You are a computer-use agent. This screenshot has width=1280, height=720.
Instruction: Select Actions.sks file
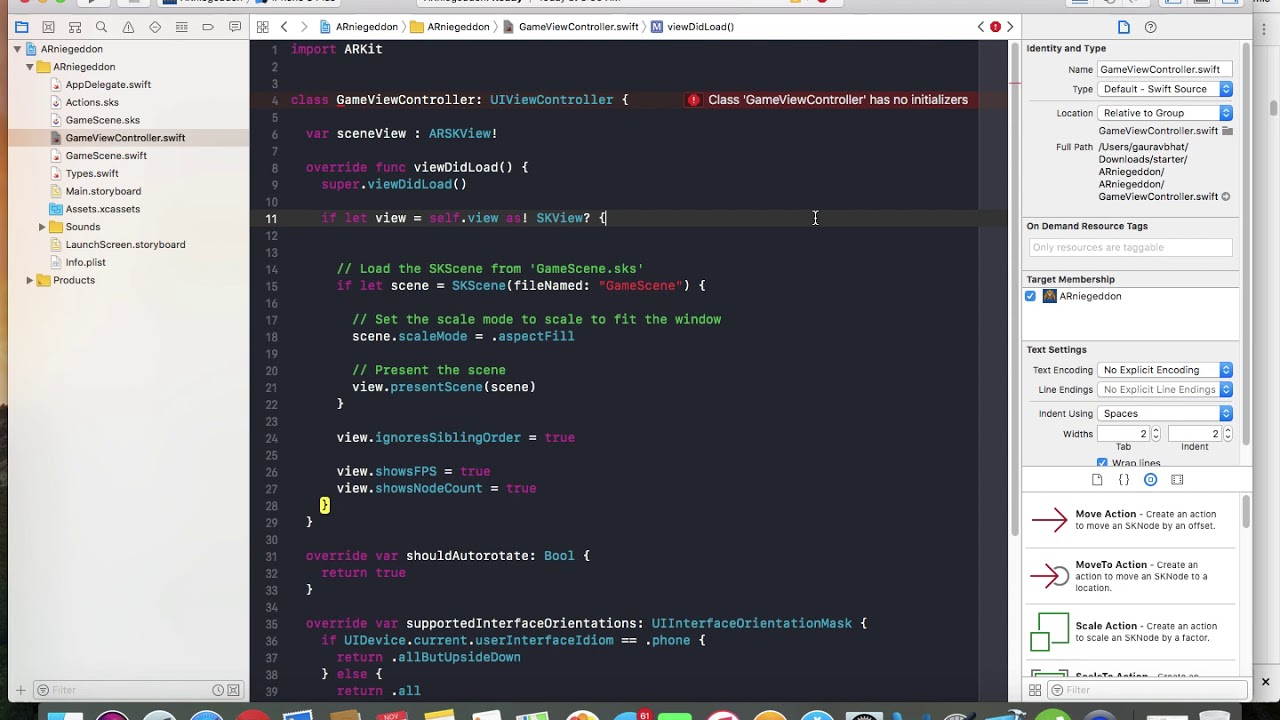click(92, 102)
